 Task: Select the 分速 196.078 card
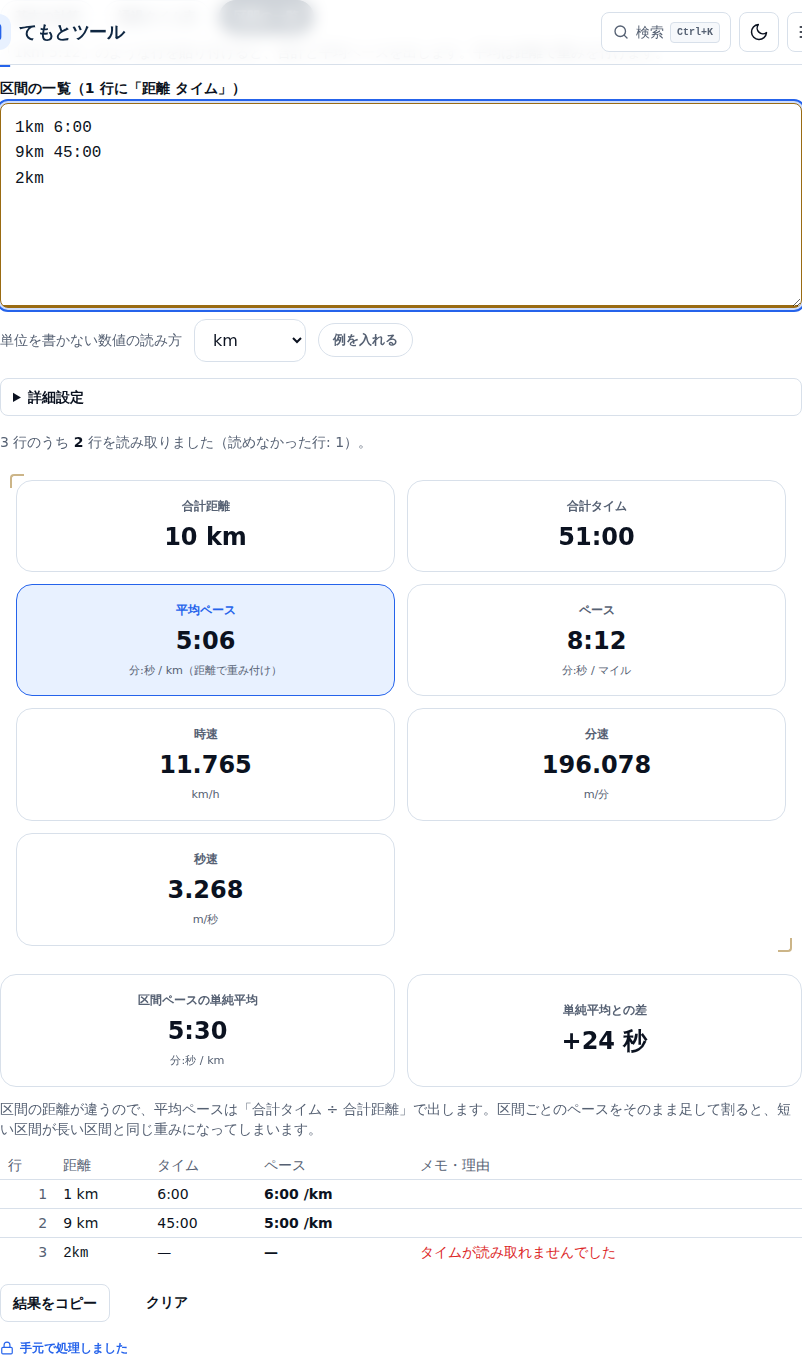(x=596, y=764)
